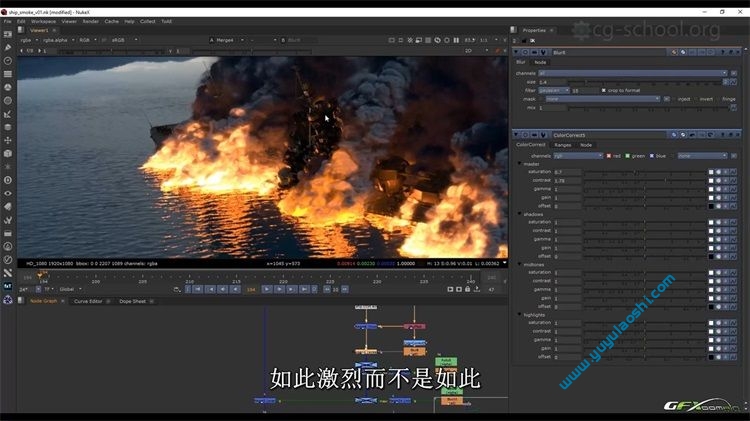Screen dimensions: 750x421
Task: Switch to the Curve Editor tab
Action: tap(88, 301)
